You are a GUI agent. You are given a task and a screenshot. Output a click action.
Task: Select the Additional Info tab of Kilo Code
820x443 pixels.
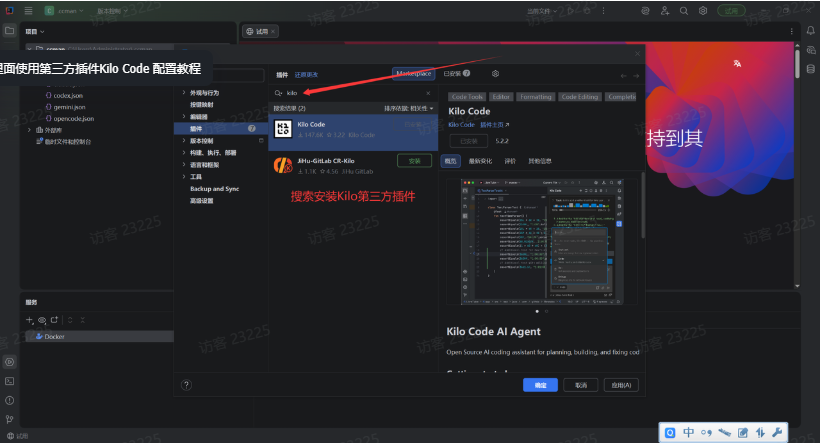pos(540,161)
